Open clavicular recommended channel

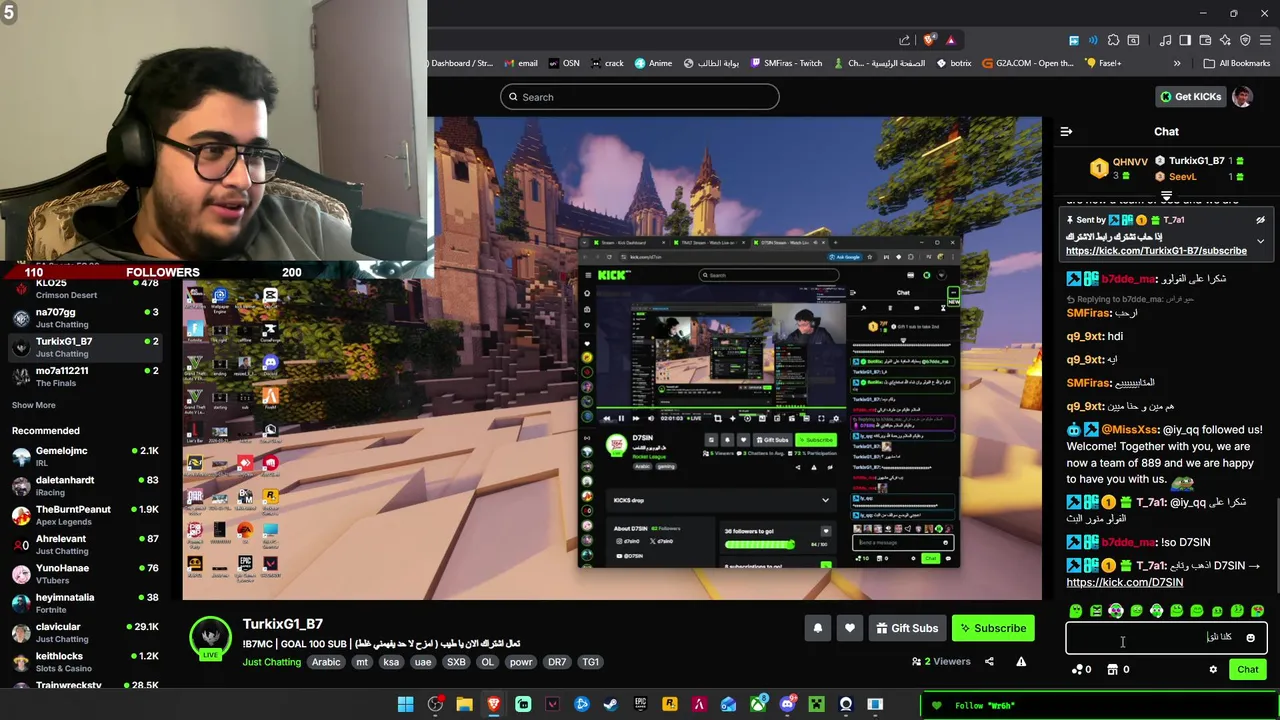point(85,632)
